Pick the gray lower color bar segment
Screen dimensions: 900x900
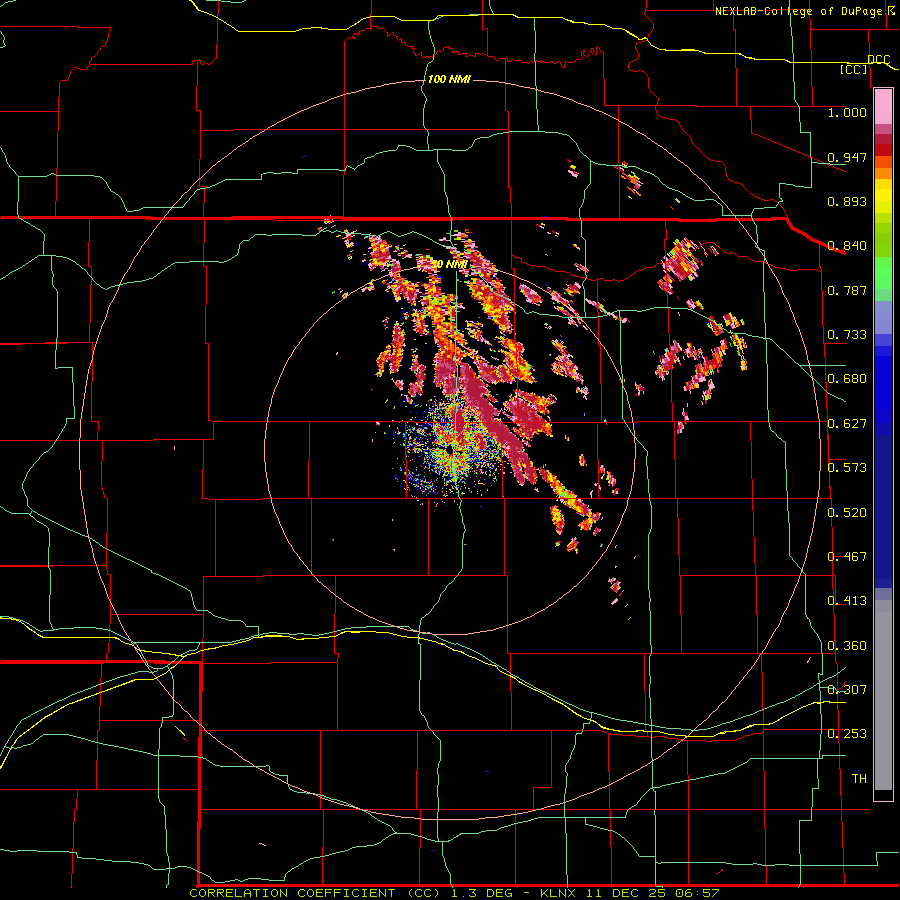tap(883, 695)
